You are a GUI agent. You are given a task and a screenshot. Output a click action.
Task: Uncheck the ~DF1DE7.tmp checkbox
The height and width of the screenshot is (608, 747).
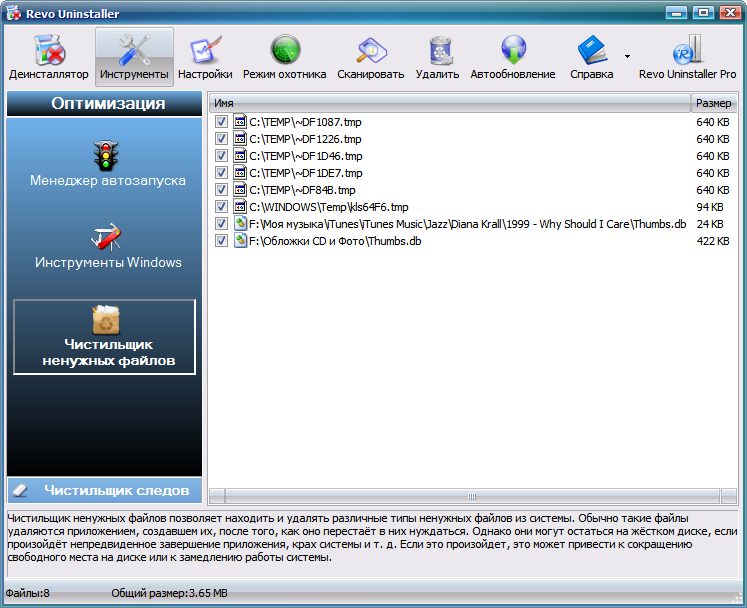tap(221, 173)
